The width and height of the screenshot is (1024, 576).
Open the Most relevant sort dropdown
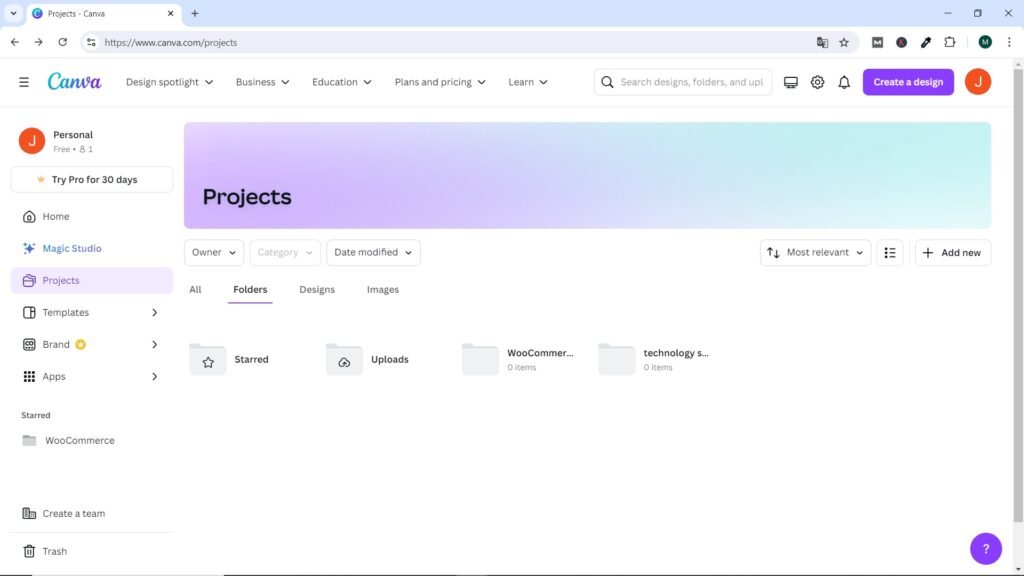pyautogui.click(x=815, y=253)
